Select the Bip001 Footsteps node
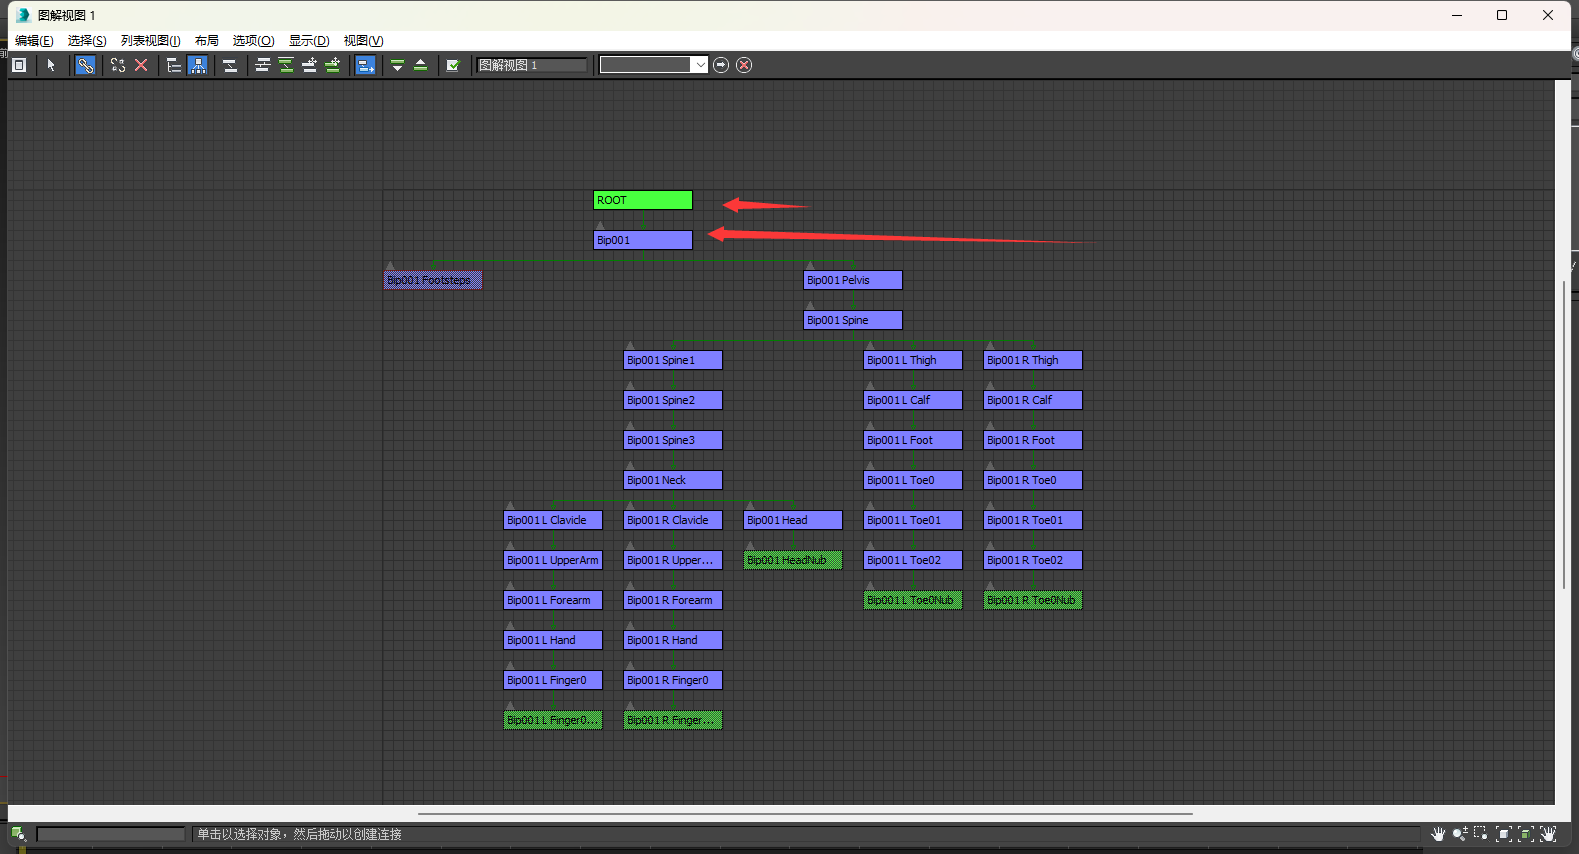Image resolution: width=1579 pixels, height=854 pixels. pyautogui.click(x=433, y=280)
